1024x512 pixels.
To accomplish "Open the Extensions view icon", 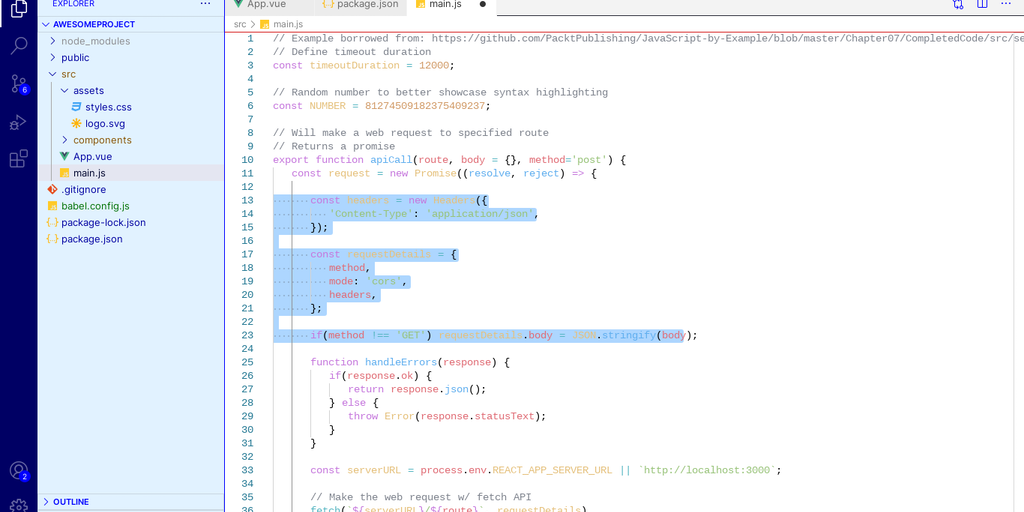I will pos(19,159).
